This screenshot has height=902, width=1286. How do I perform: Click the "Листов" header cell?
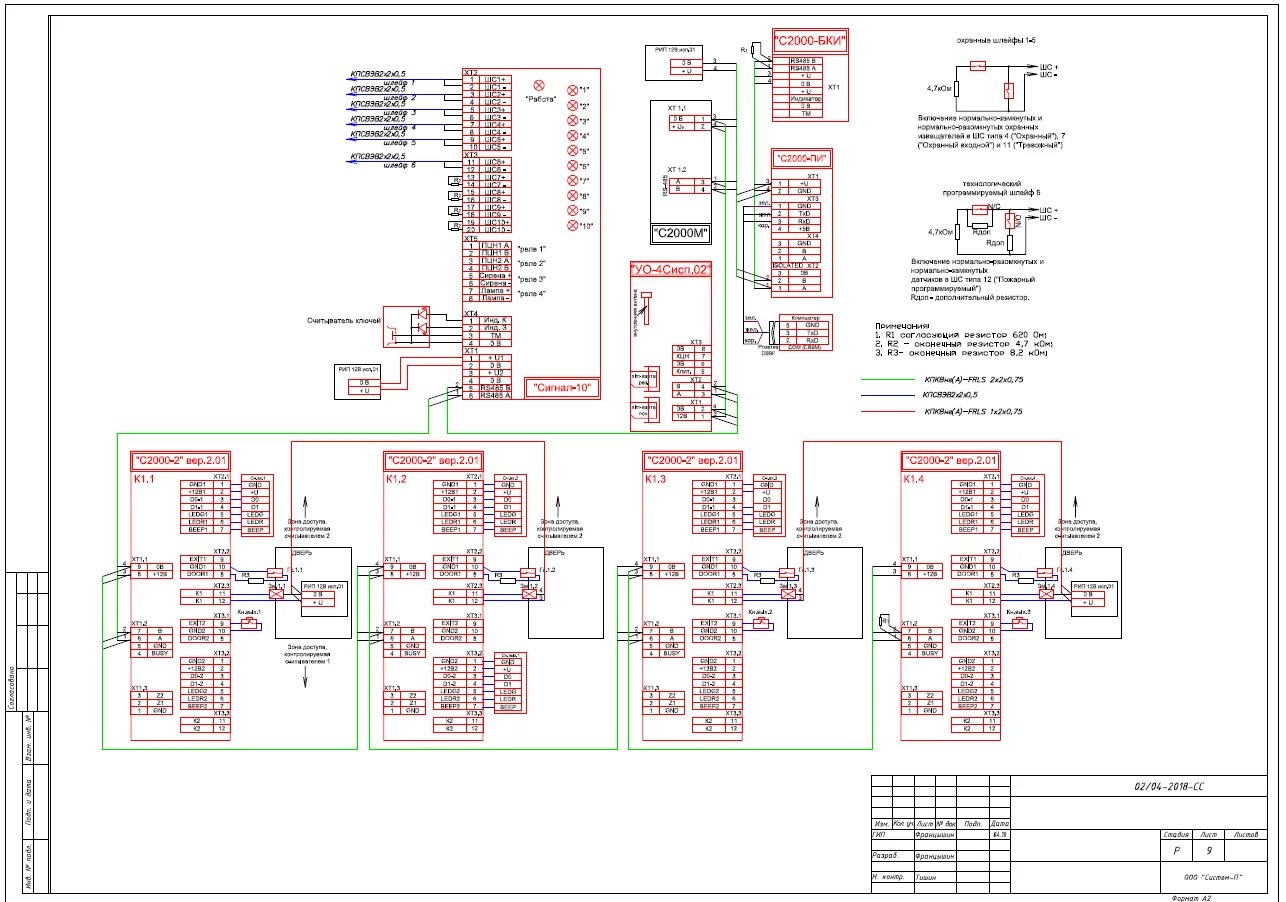(x=1247, y=833)
